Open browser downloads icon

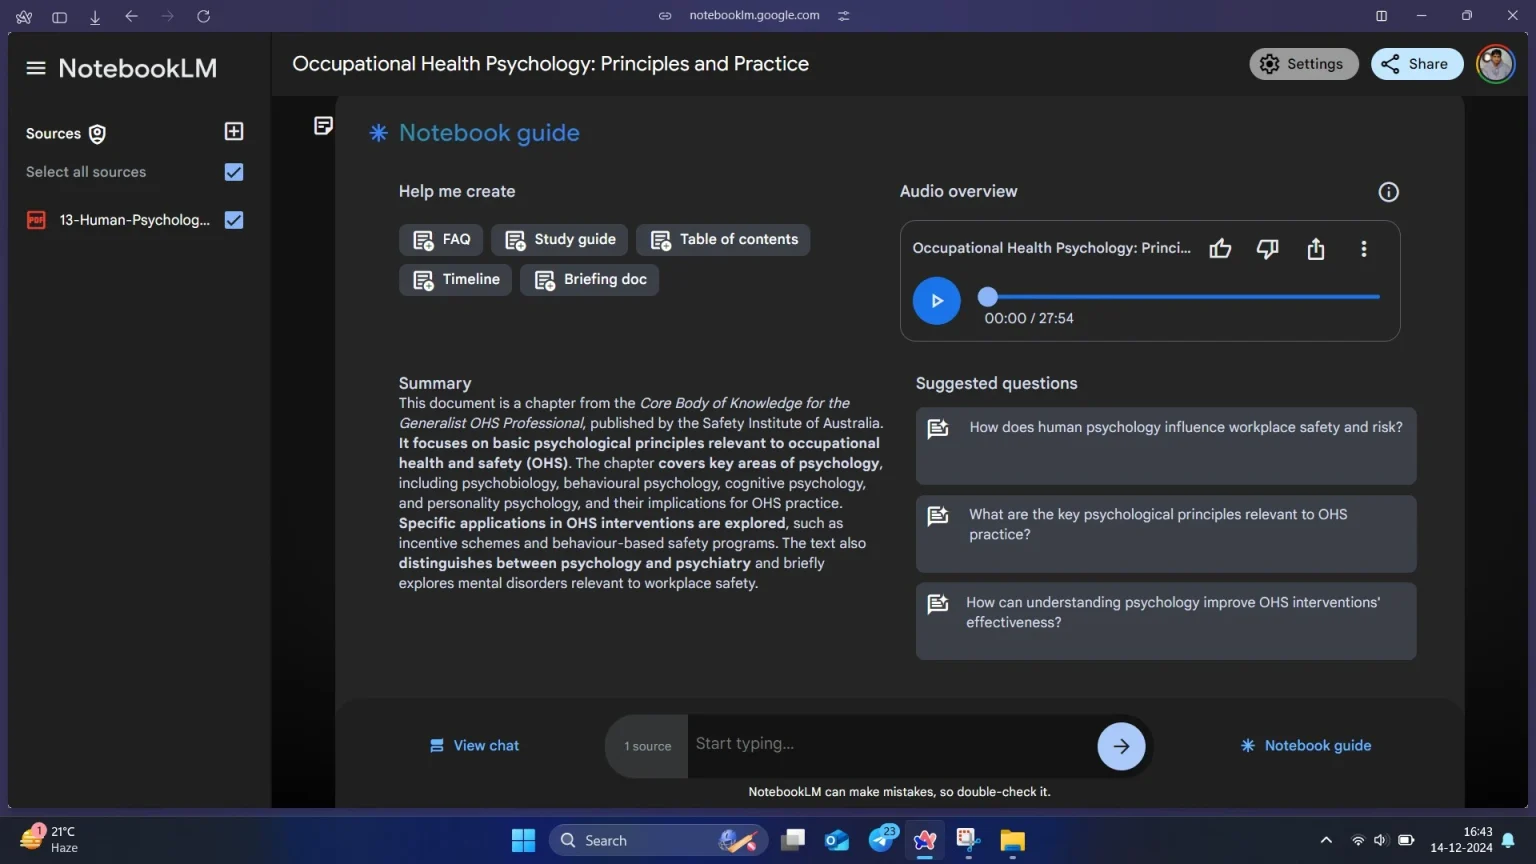coord(95,16)
